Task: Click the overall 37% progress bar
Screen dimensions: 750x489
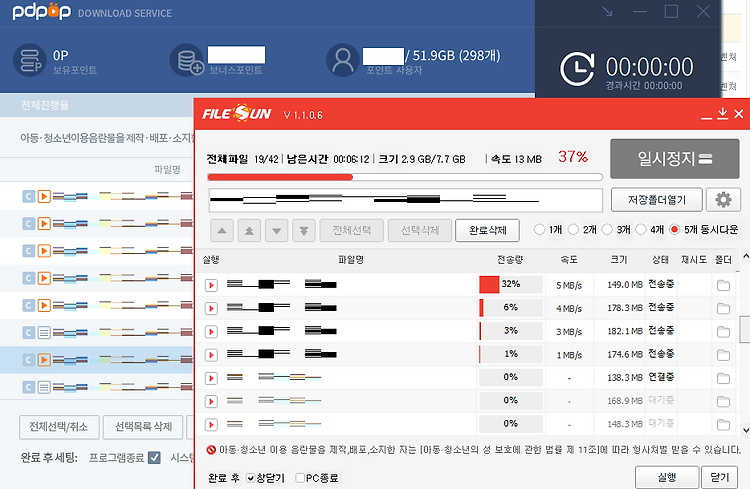Action: pyautogui.click(x=405, y=177)
